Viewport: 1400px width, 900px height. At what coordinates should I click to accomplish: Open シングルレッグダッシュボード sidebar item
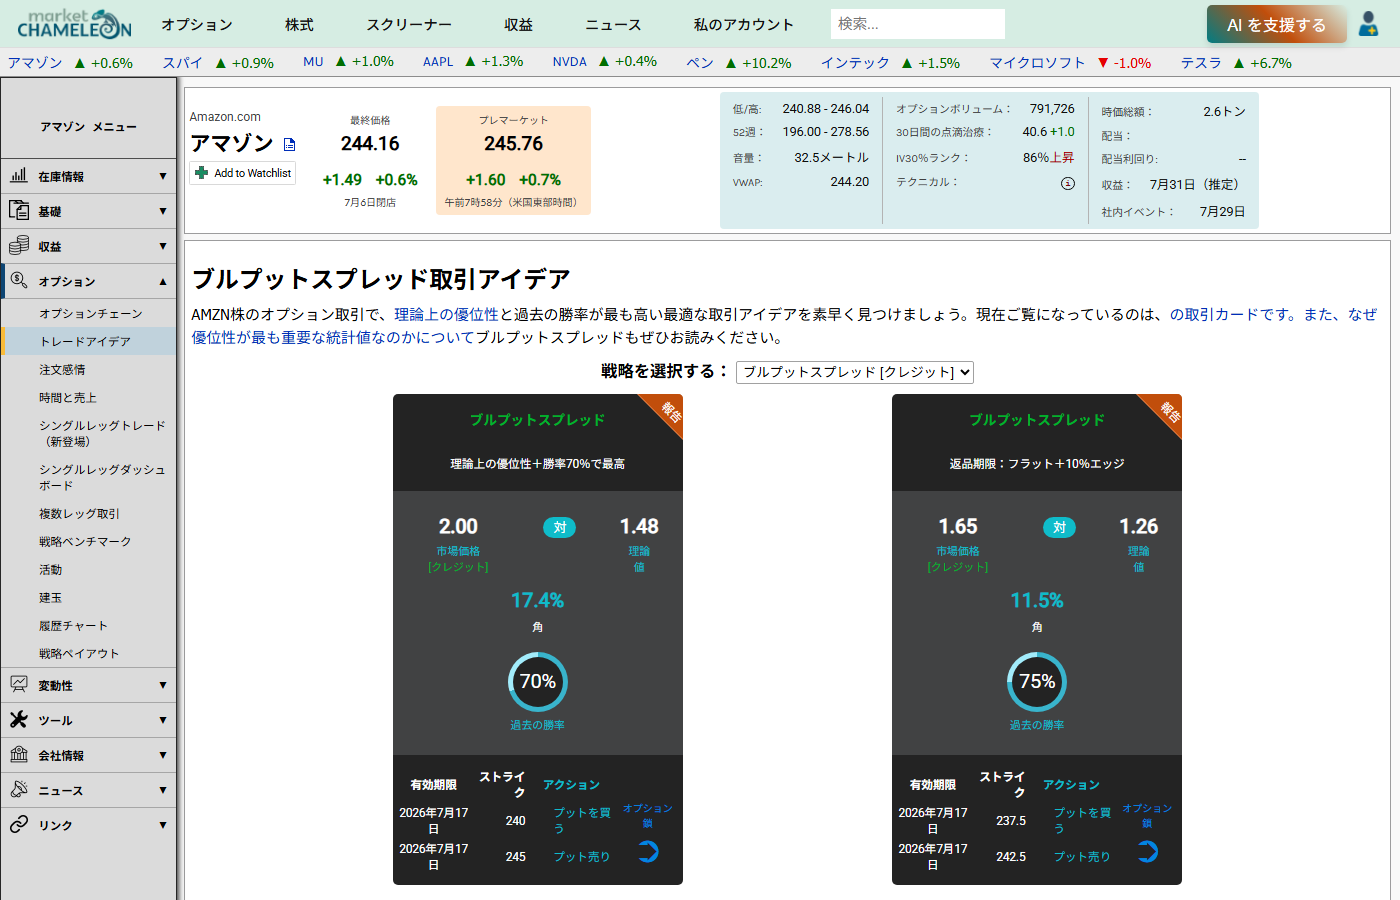pos(102,477)
